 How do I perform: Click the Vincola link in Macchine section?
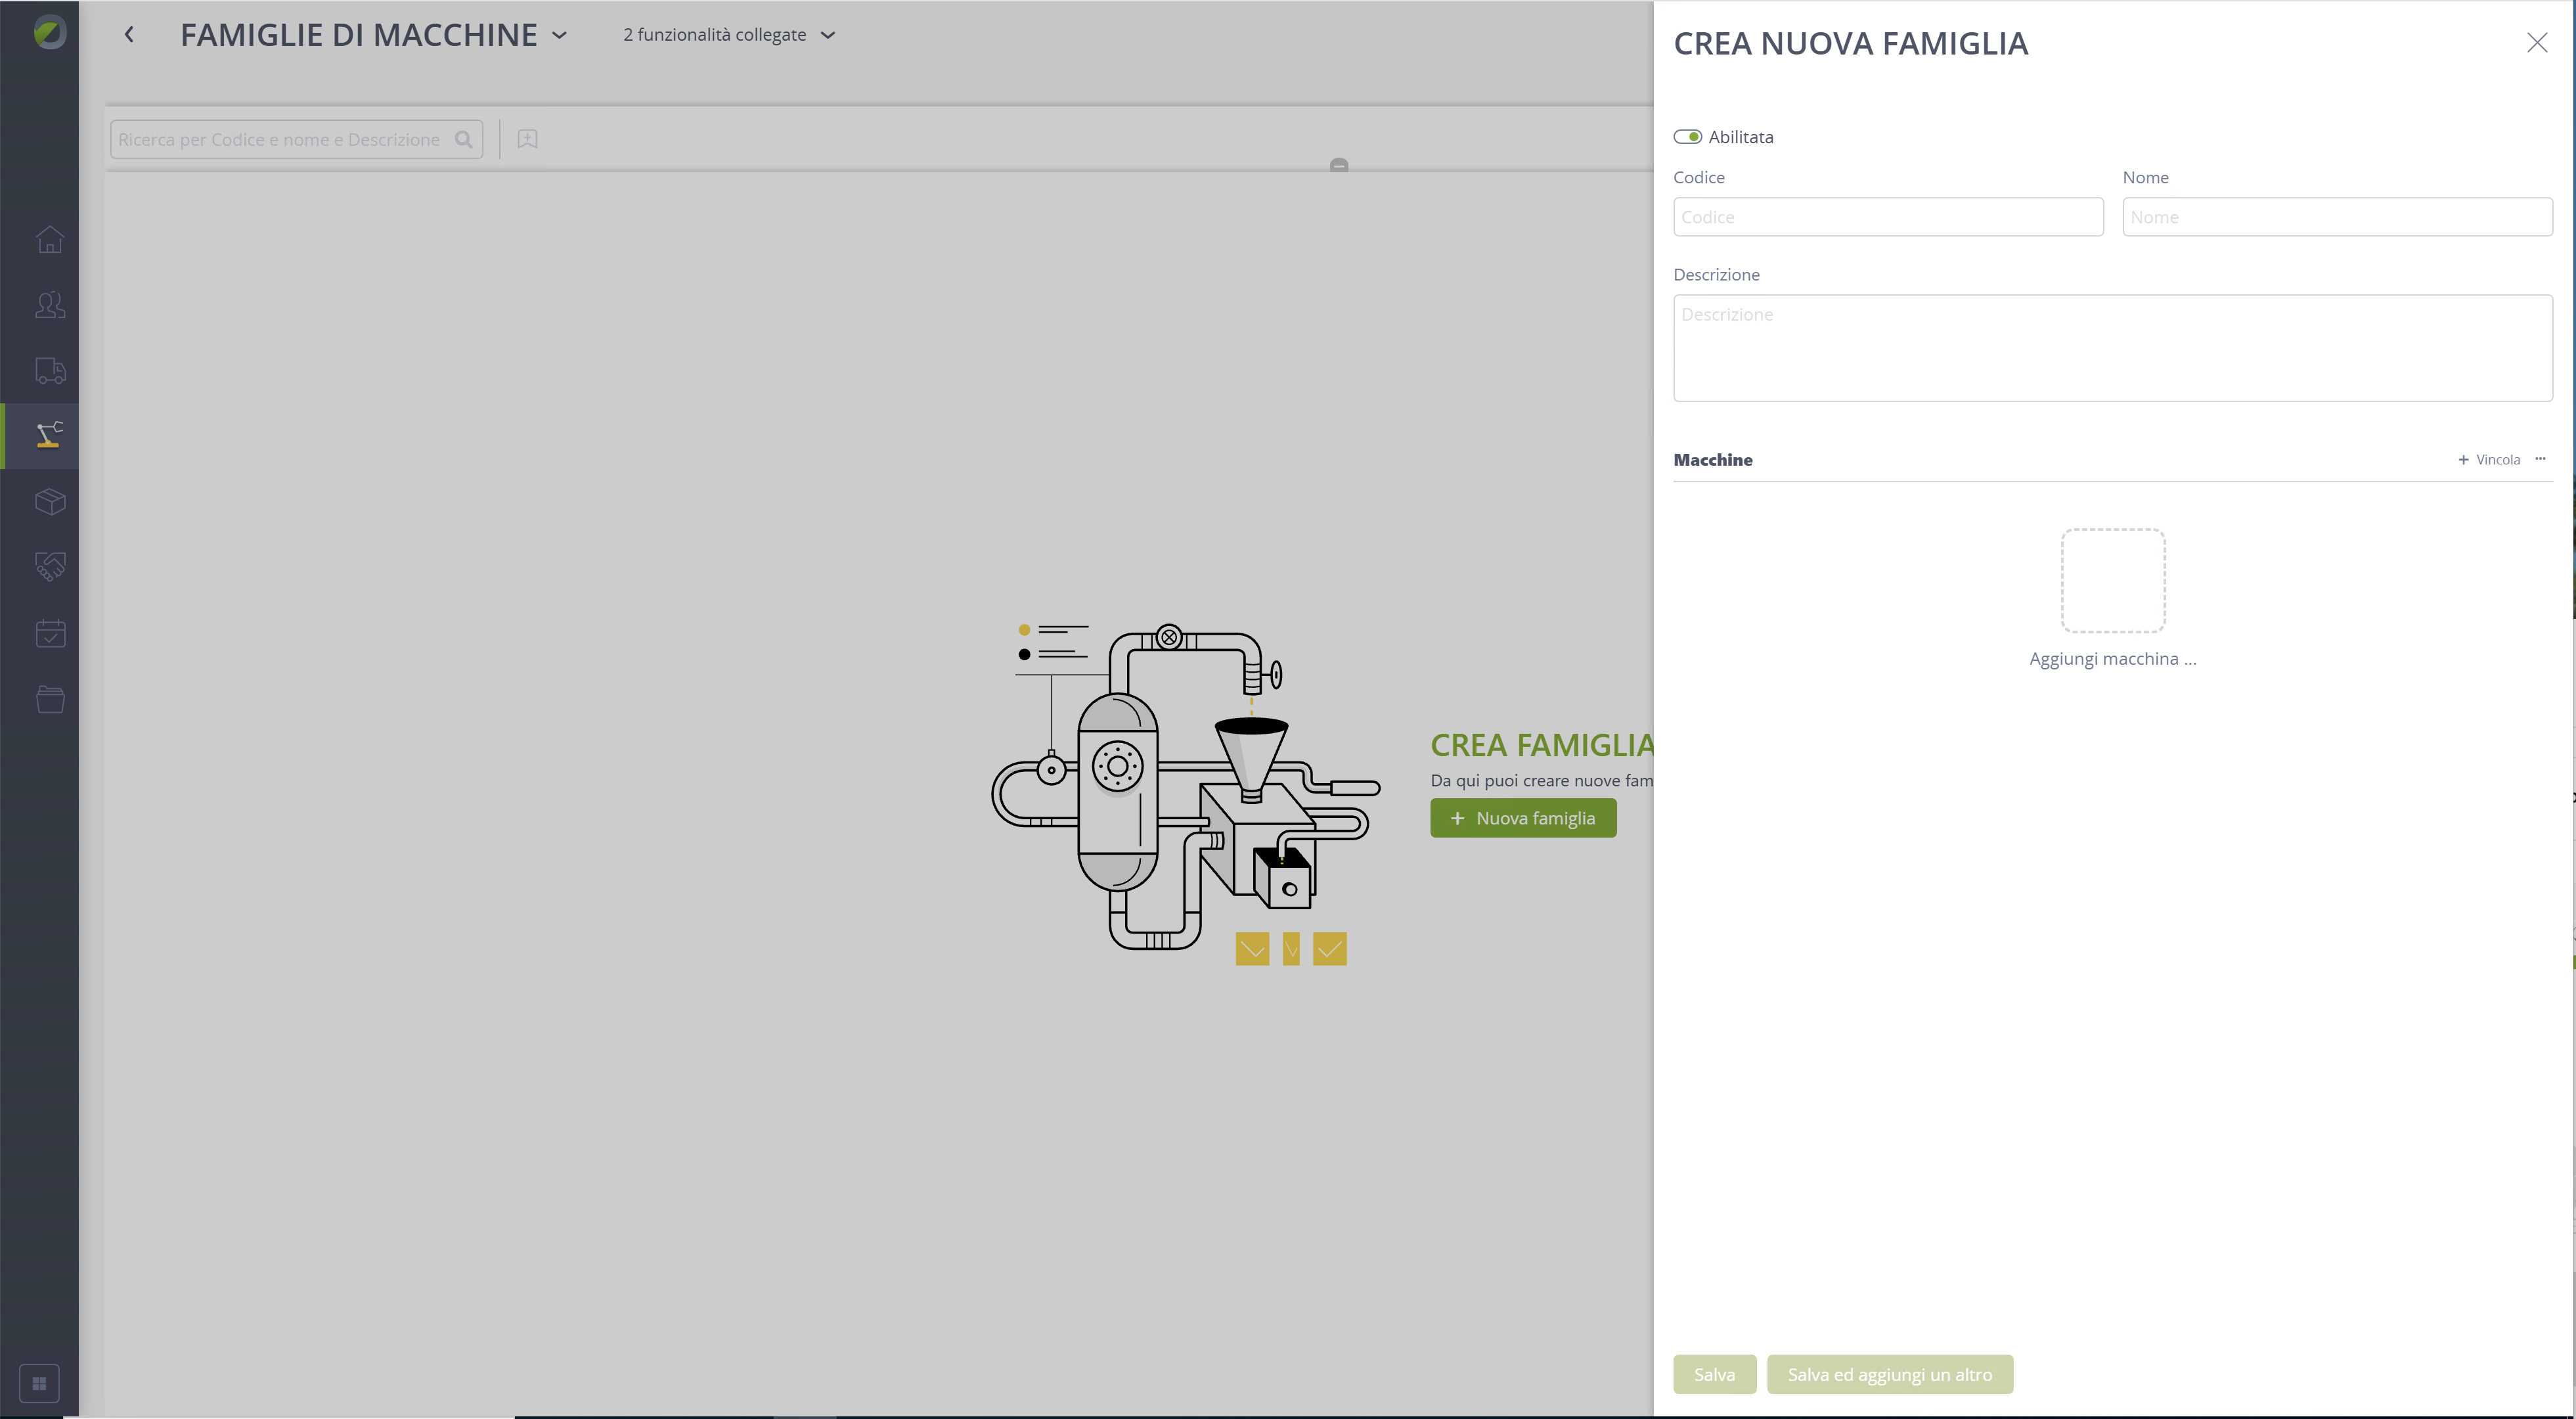2489,460
